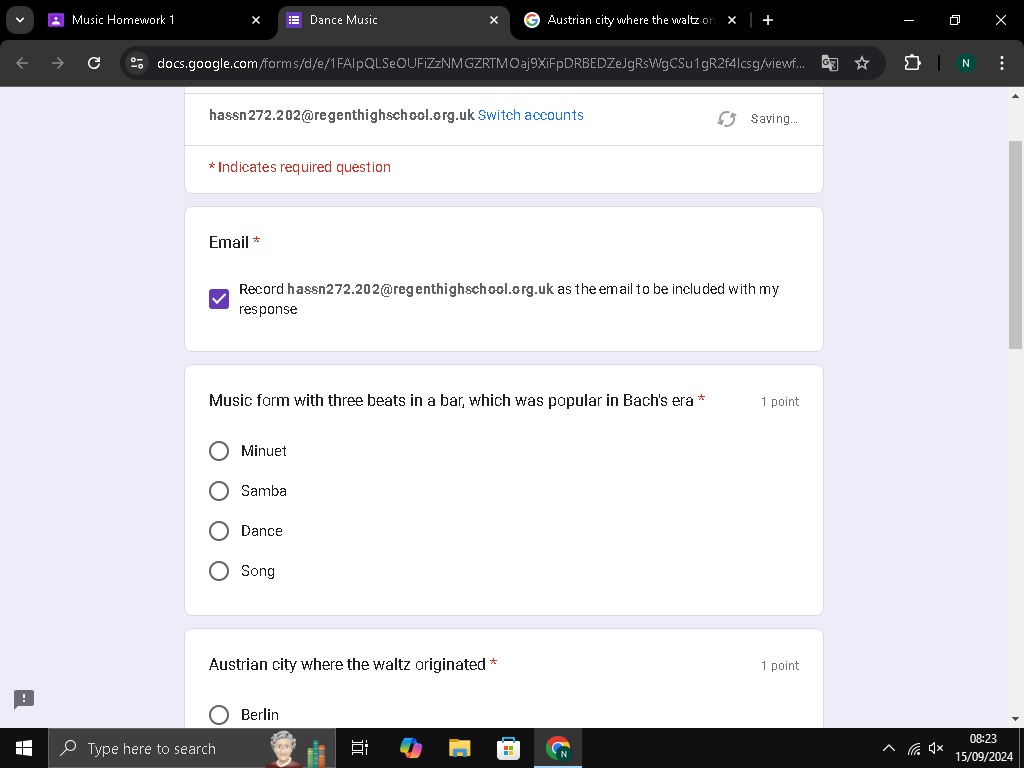
Task: Click the Type here to search box
Action: pos(191,748)
